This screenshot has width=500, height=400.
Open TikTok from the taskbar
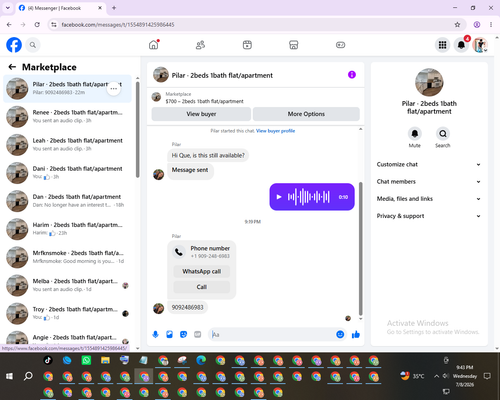pyautogui.click(x=48, y=360)
